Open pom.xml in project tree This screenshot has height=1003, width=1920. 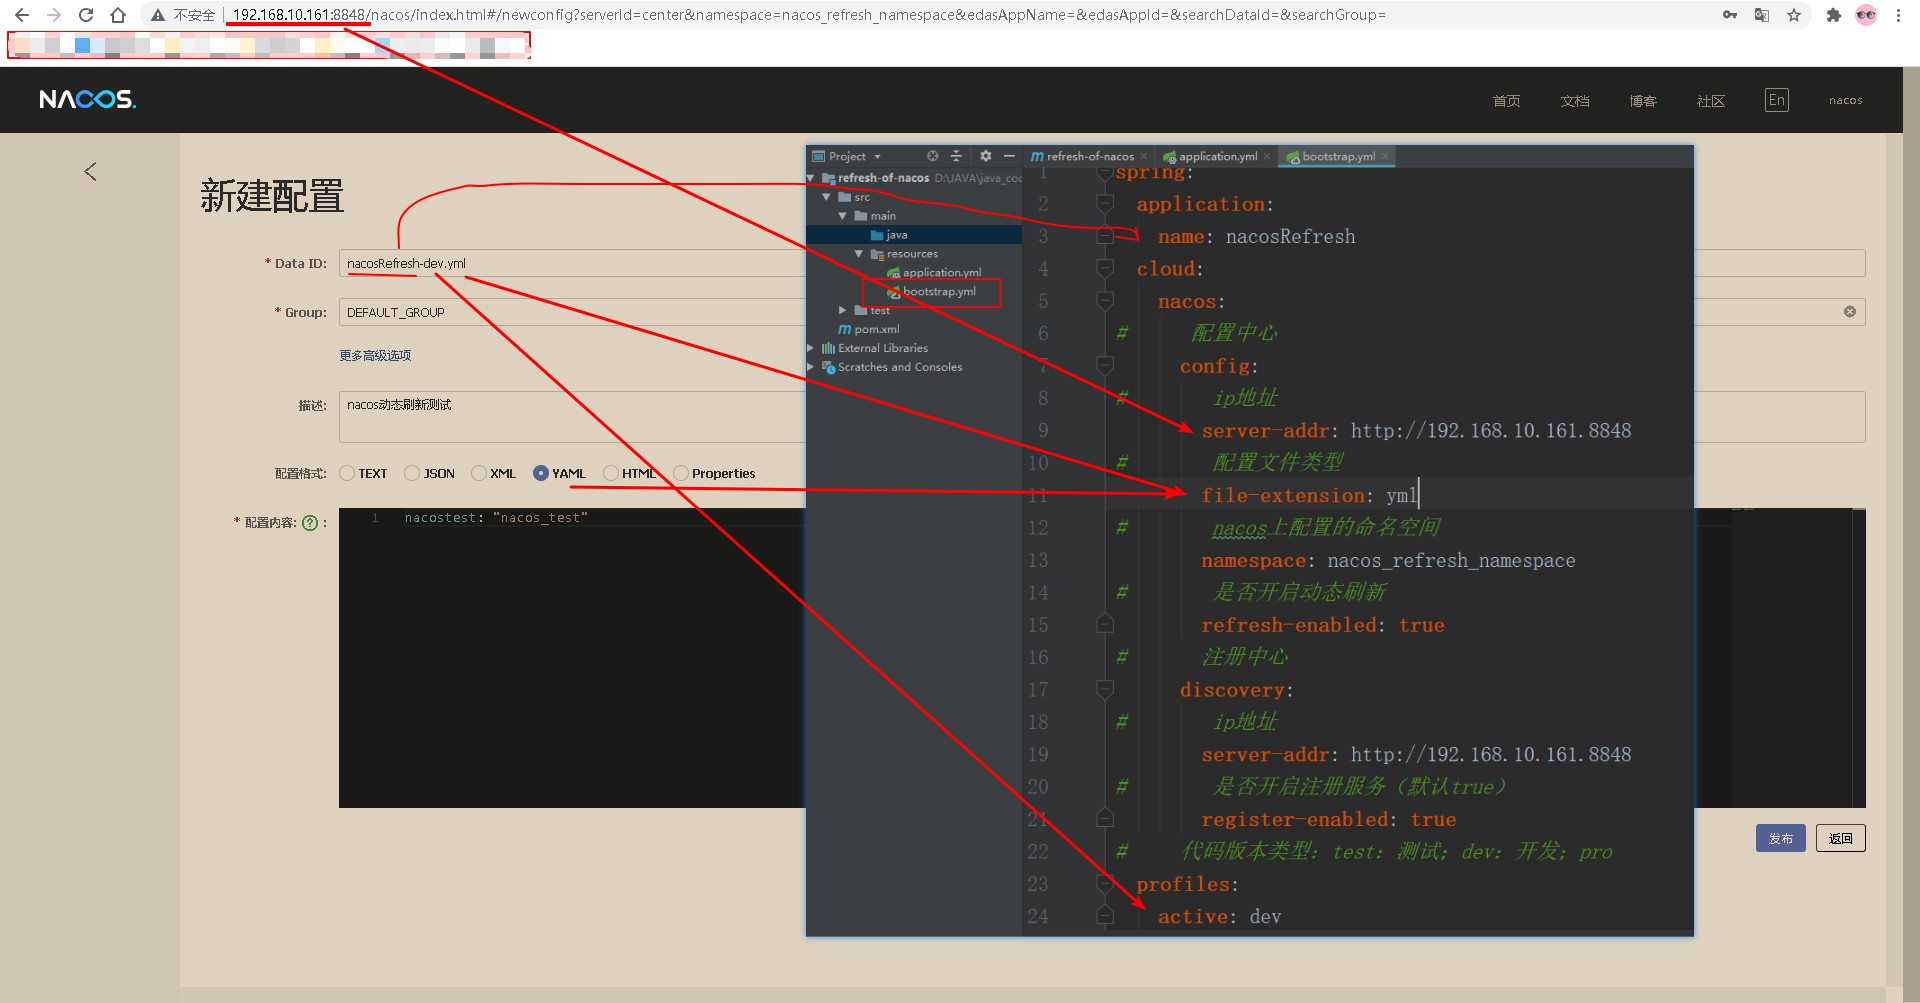(869, 329)
